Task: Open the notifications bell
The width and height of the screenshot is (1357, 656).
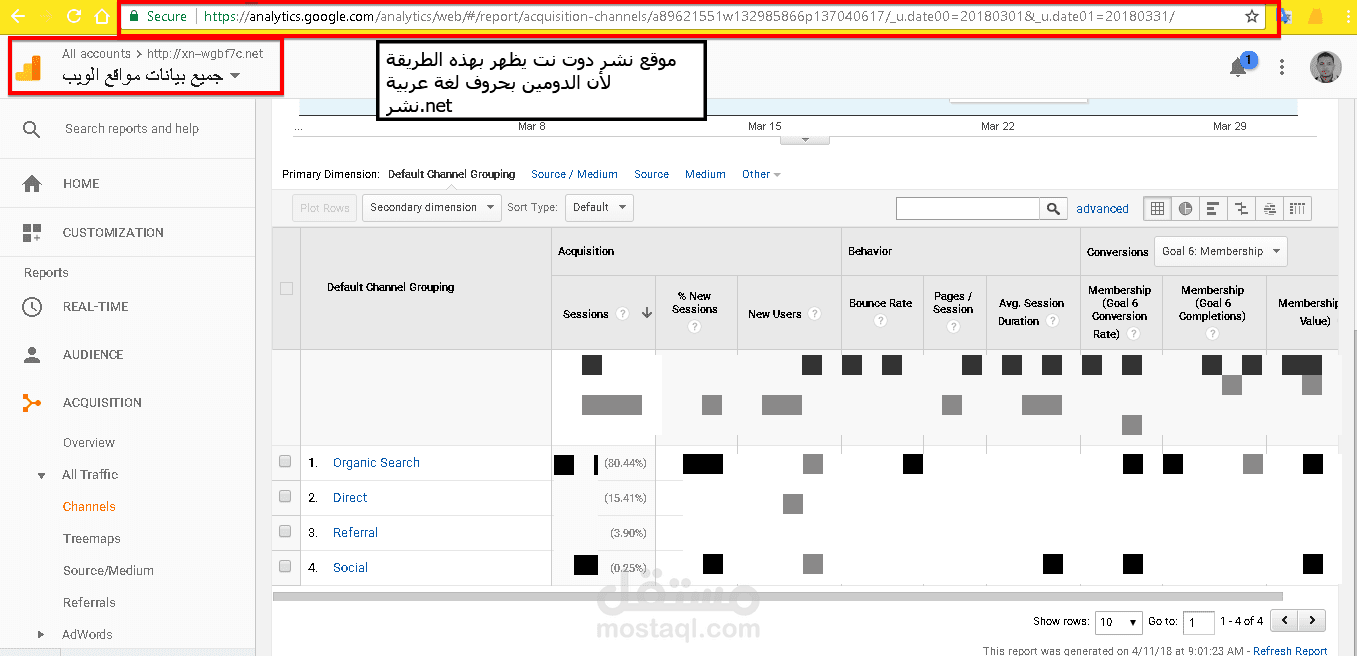Action: pos(1238,67)
